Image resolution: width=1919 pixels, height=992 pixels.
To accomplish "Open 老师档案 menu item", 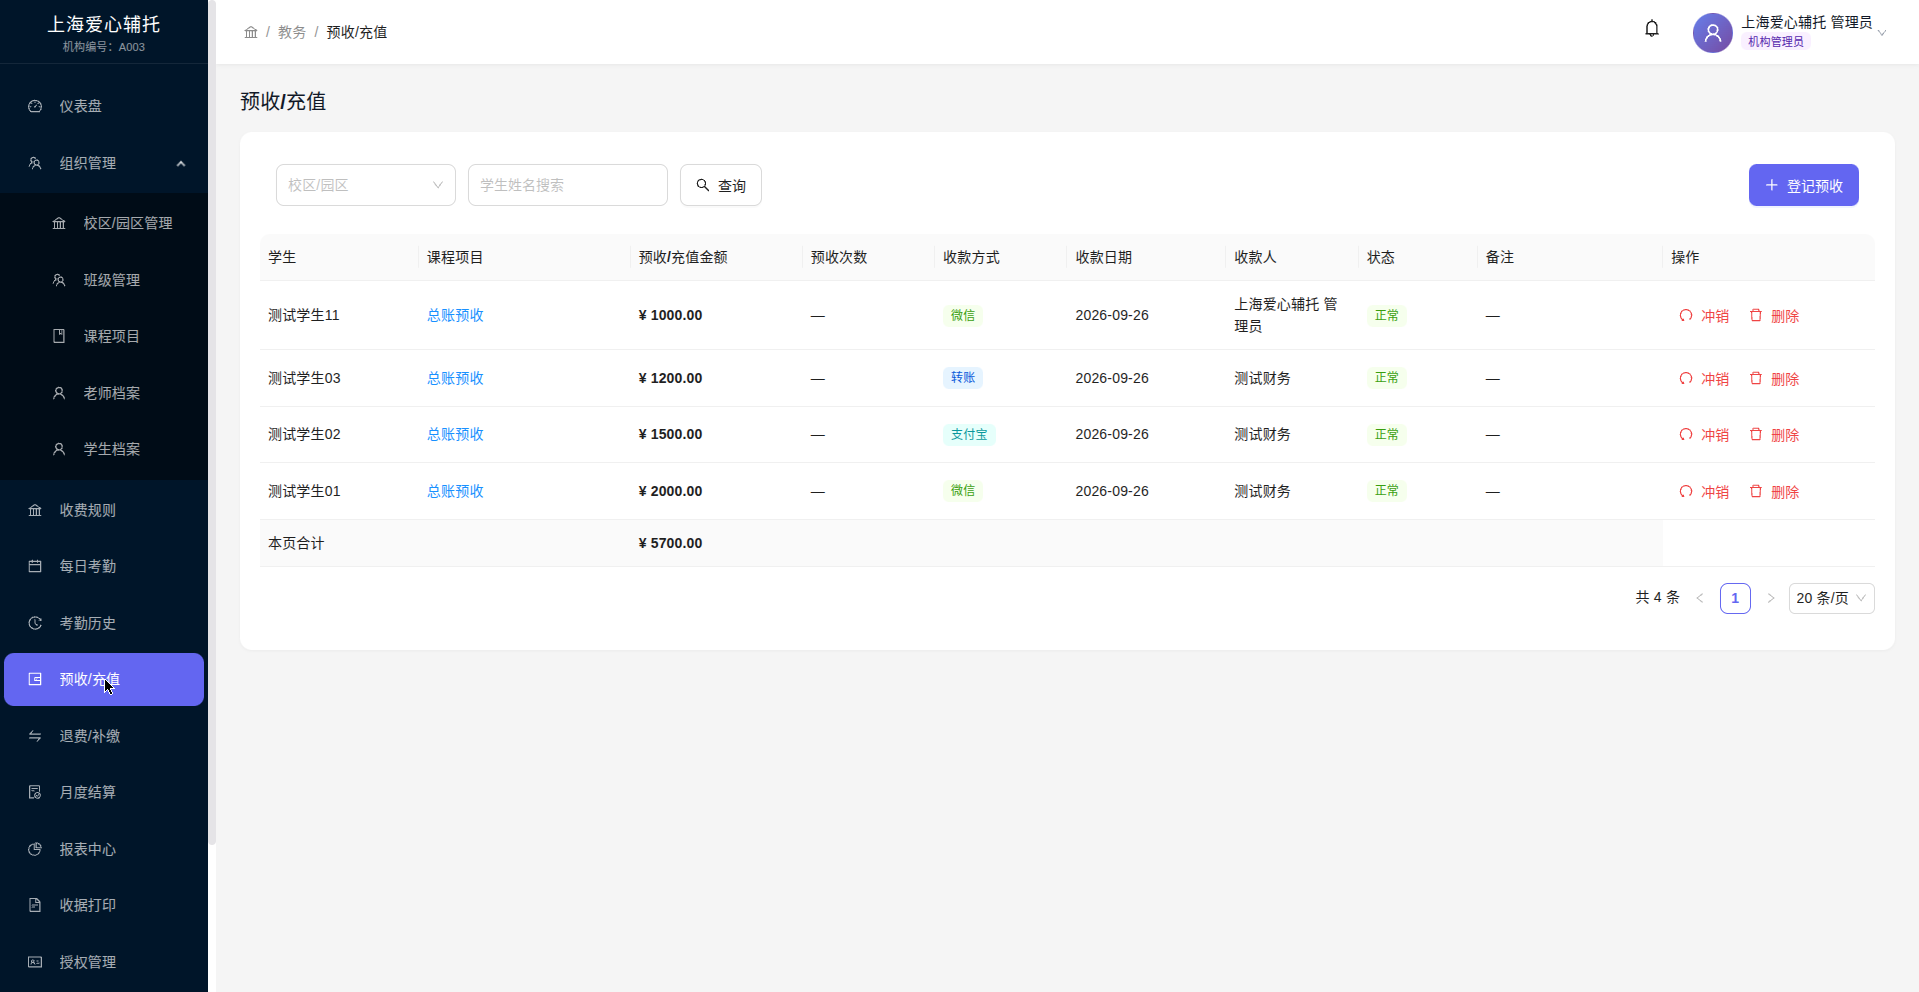I will (x=104, y=393).
